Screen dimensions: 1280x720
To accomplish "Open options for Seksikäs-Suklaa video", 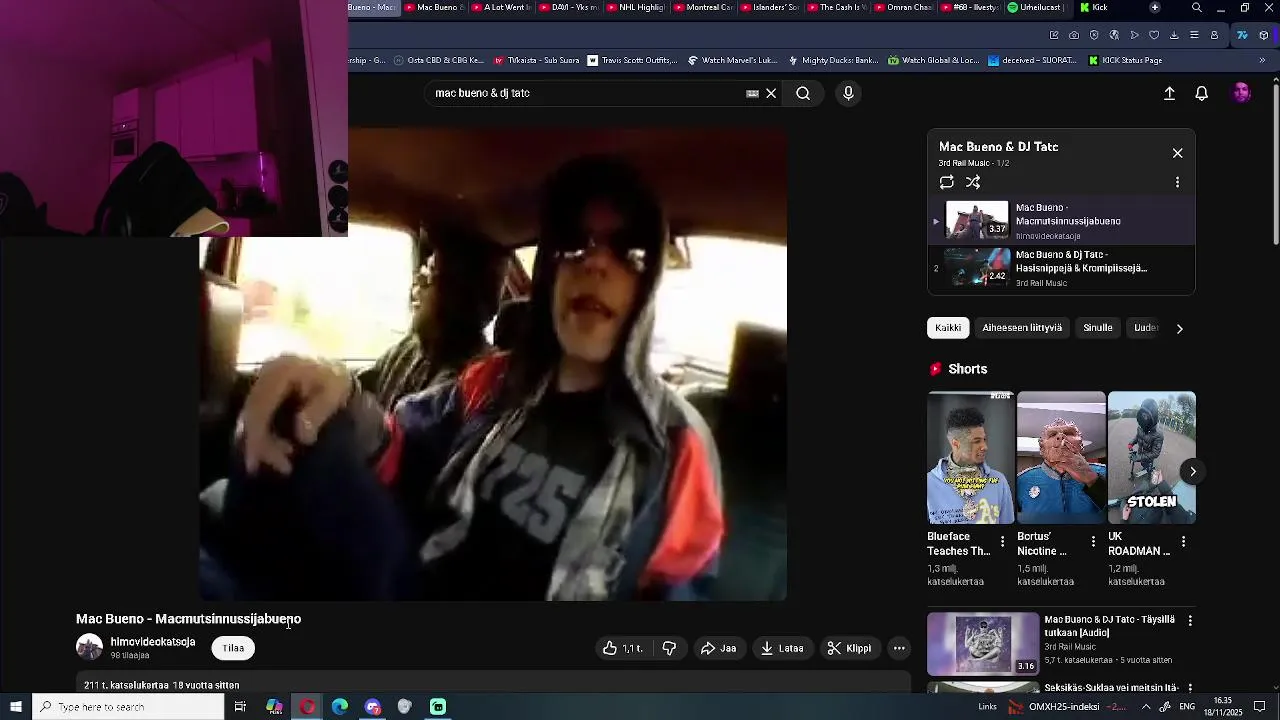I will coord(1190,689).
